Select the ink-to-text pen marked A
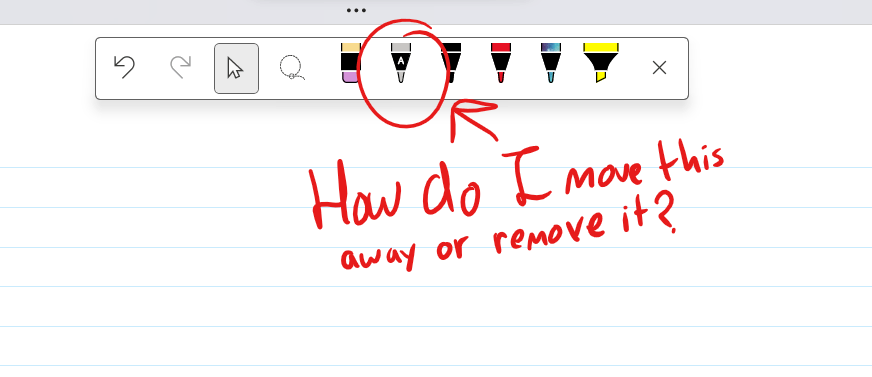 coord(400,63)
